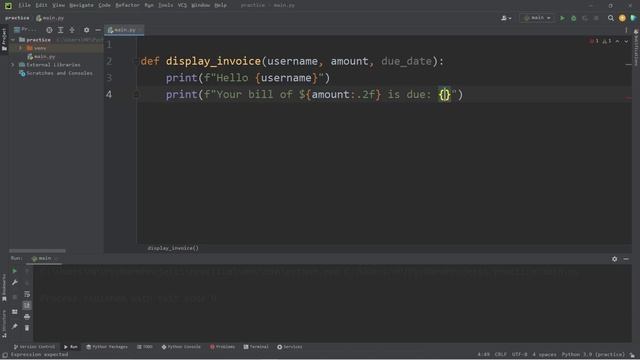Open the Code menu
640x360 pixels.
coord(104,5)
